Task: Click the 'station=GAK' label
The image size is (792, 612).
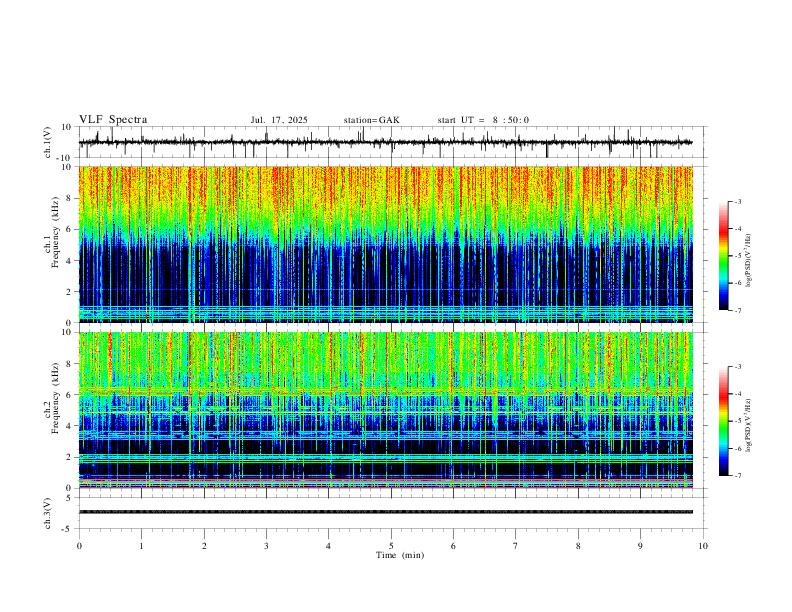Action: point(371,120)
